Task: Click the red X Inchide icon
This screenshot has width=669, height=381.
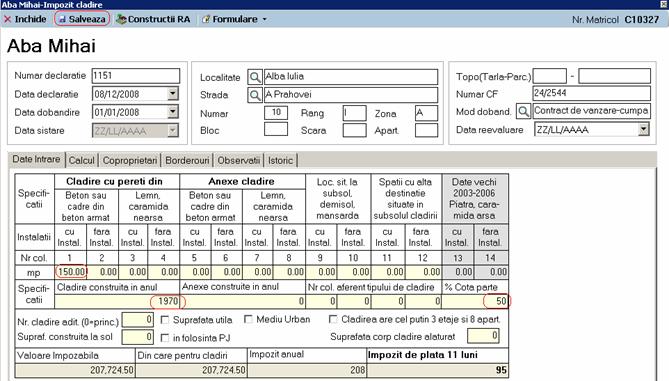Action: (x=7, y=19)
